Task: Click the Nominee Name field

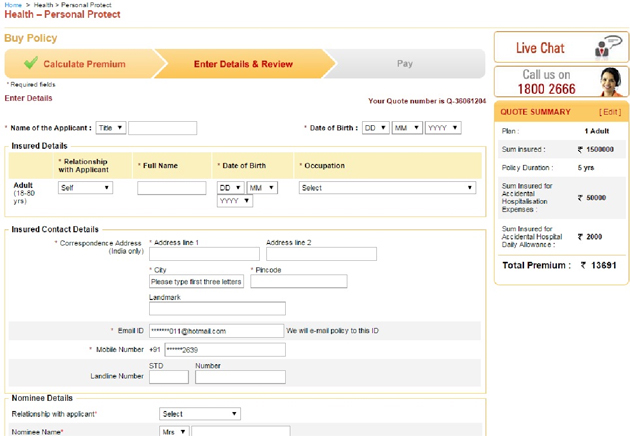Action: pos(241,432)
